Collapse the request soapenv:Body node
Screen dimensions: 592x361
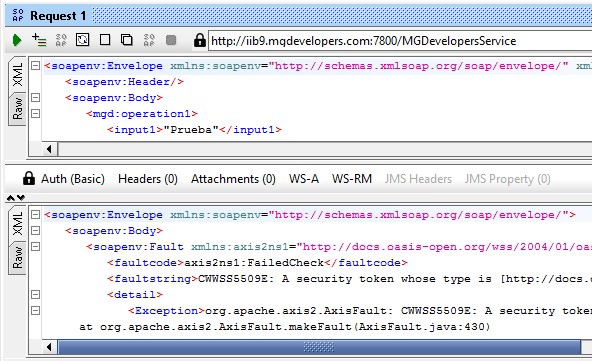pyautogui.click(x=35, y=97)
